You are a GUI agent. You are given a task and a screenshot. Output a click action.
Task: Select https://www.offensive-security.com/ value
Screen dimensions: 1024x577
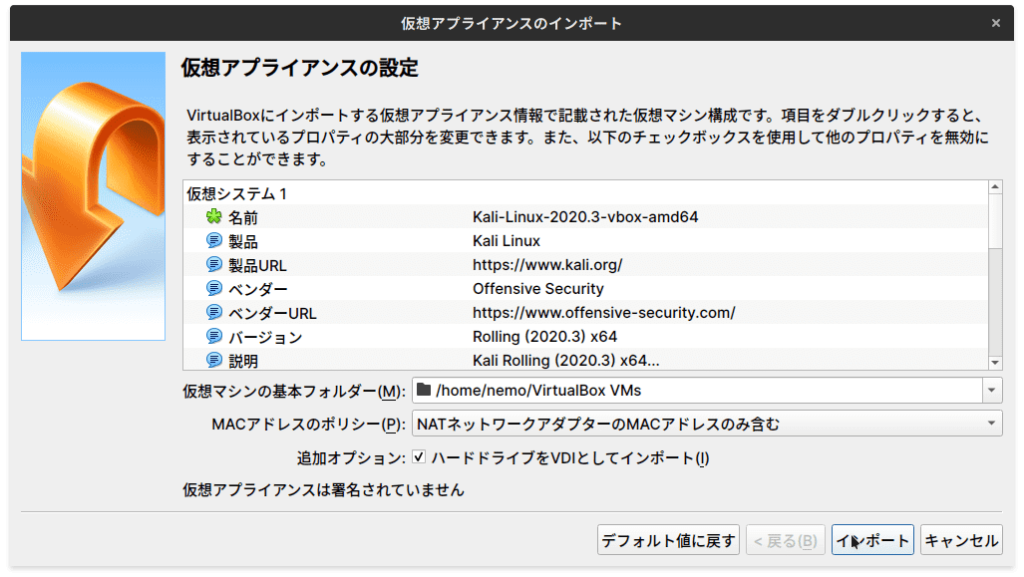tap(603, 313)
